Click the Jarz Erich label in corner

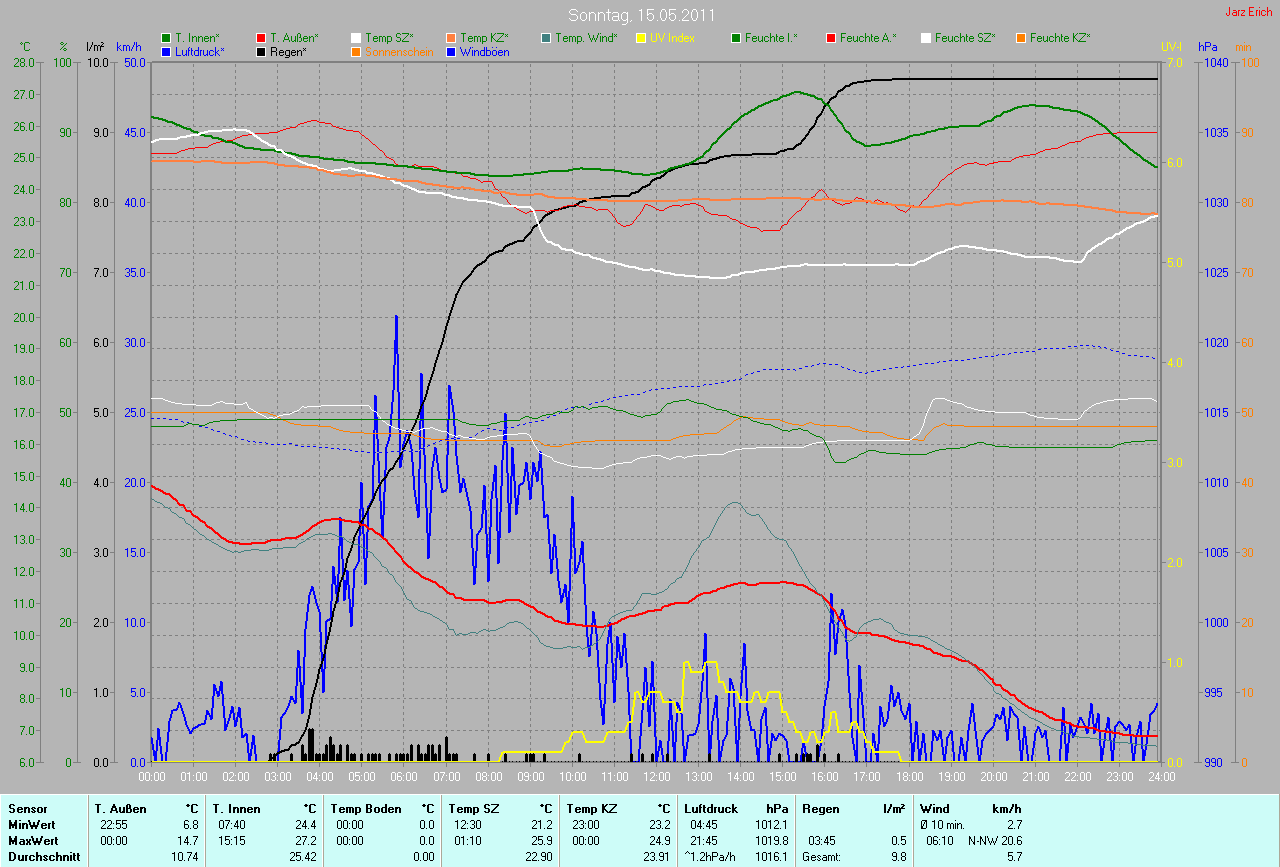point(1249,12)
